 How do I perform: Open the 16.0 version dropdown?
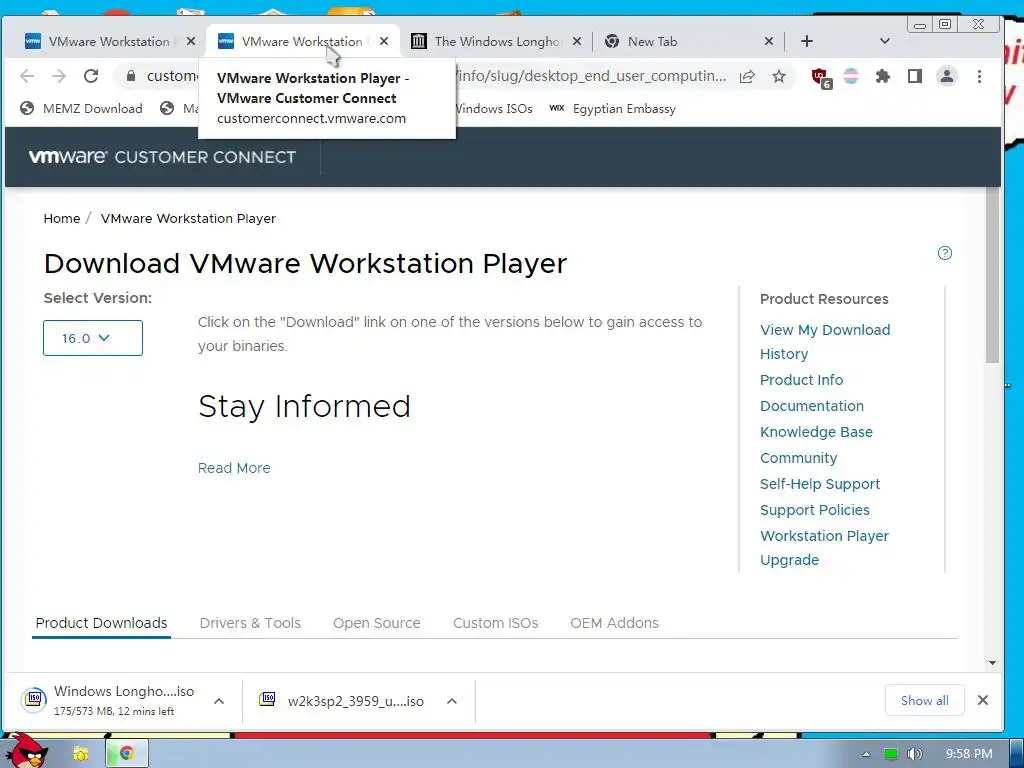point(93,338)
